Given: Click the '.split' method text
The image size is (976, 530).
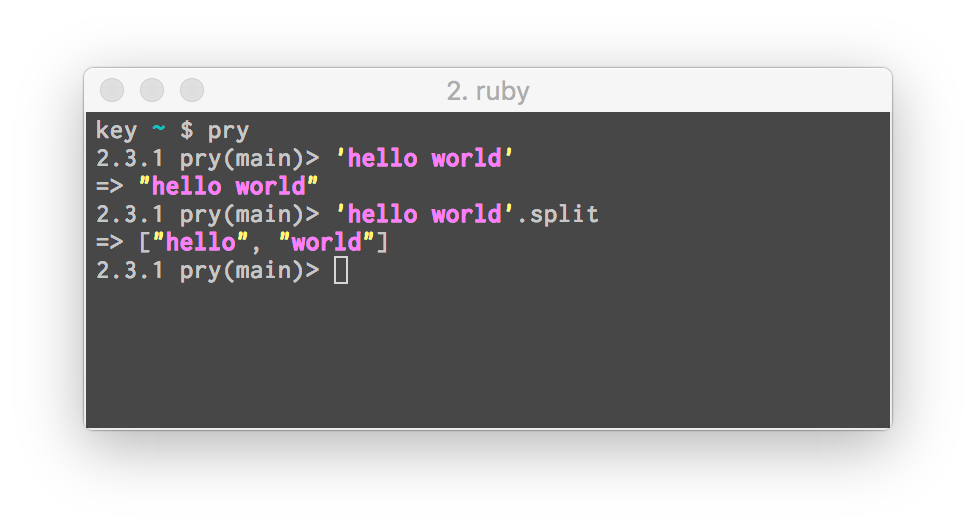Looking at the screenshot, I should pyautogui.click(x=558, y=215).
